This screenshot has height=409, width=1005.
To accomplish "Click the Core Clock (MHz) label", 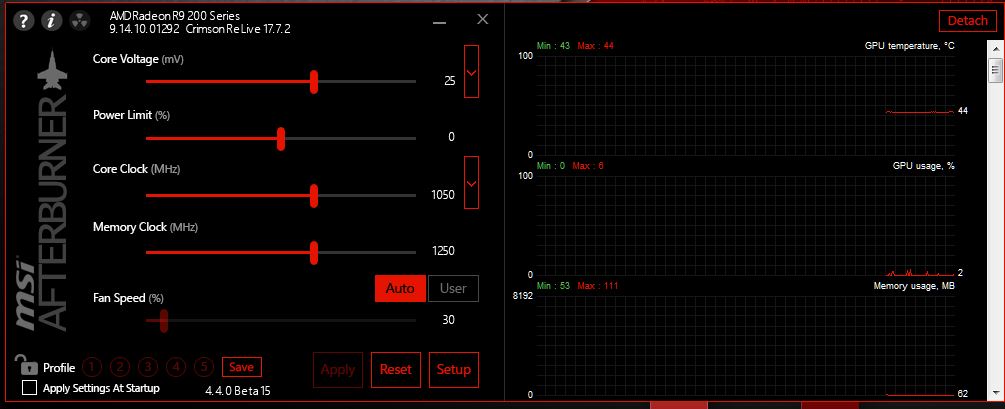I will pyautogui.click(x=137, y=170).
